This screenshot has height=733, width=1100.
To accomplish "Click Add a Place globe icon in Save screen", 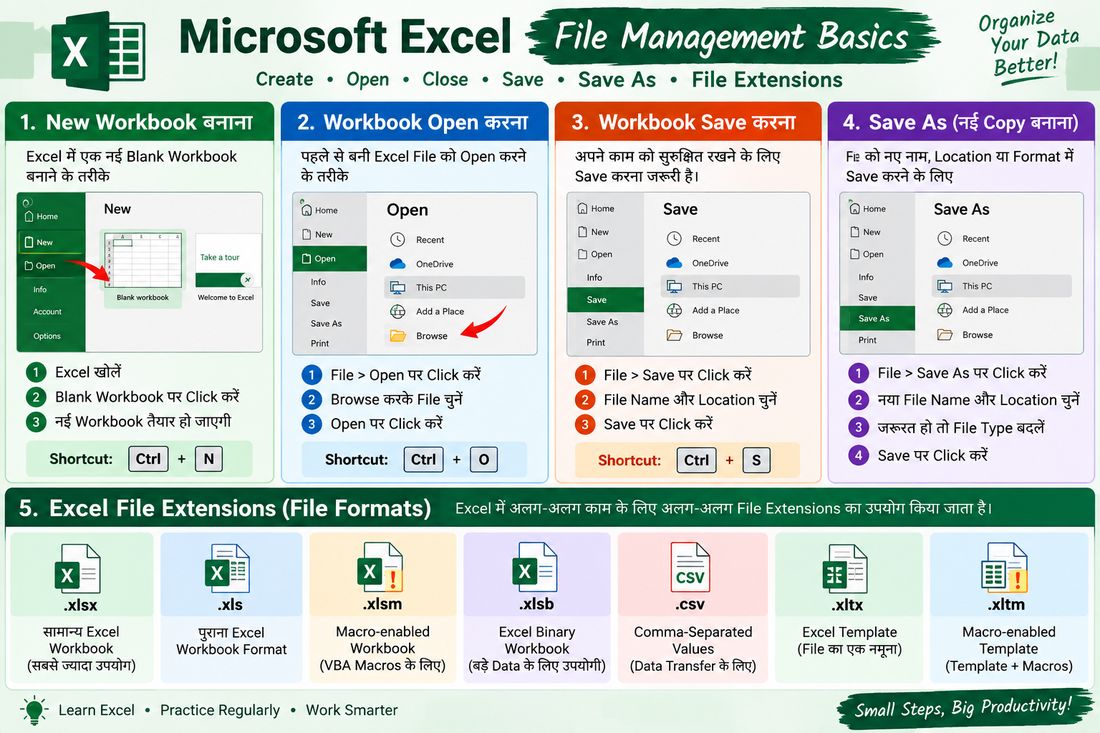I will coord(674,310).
